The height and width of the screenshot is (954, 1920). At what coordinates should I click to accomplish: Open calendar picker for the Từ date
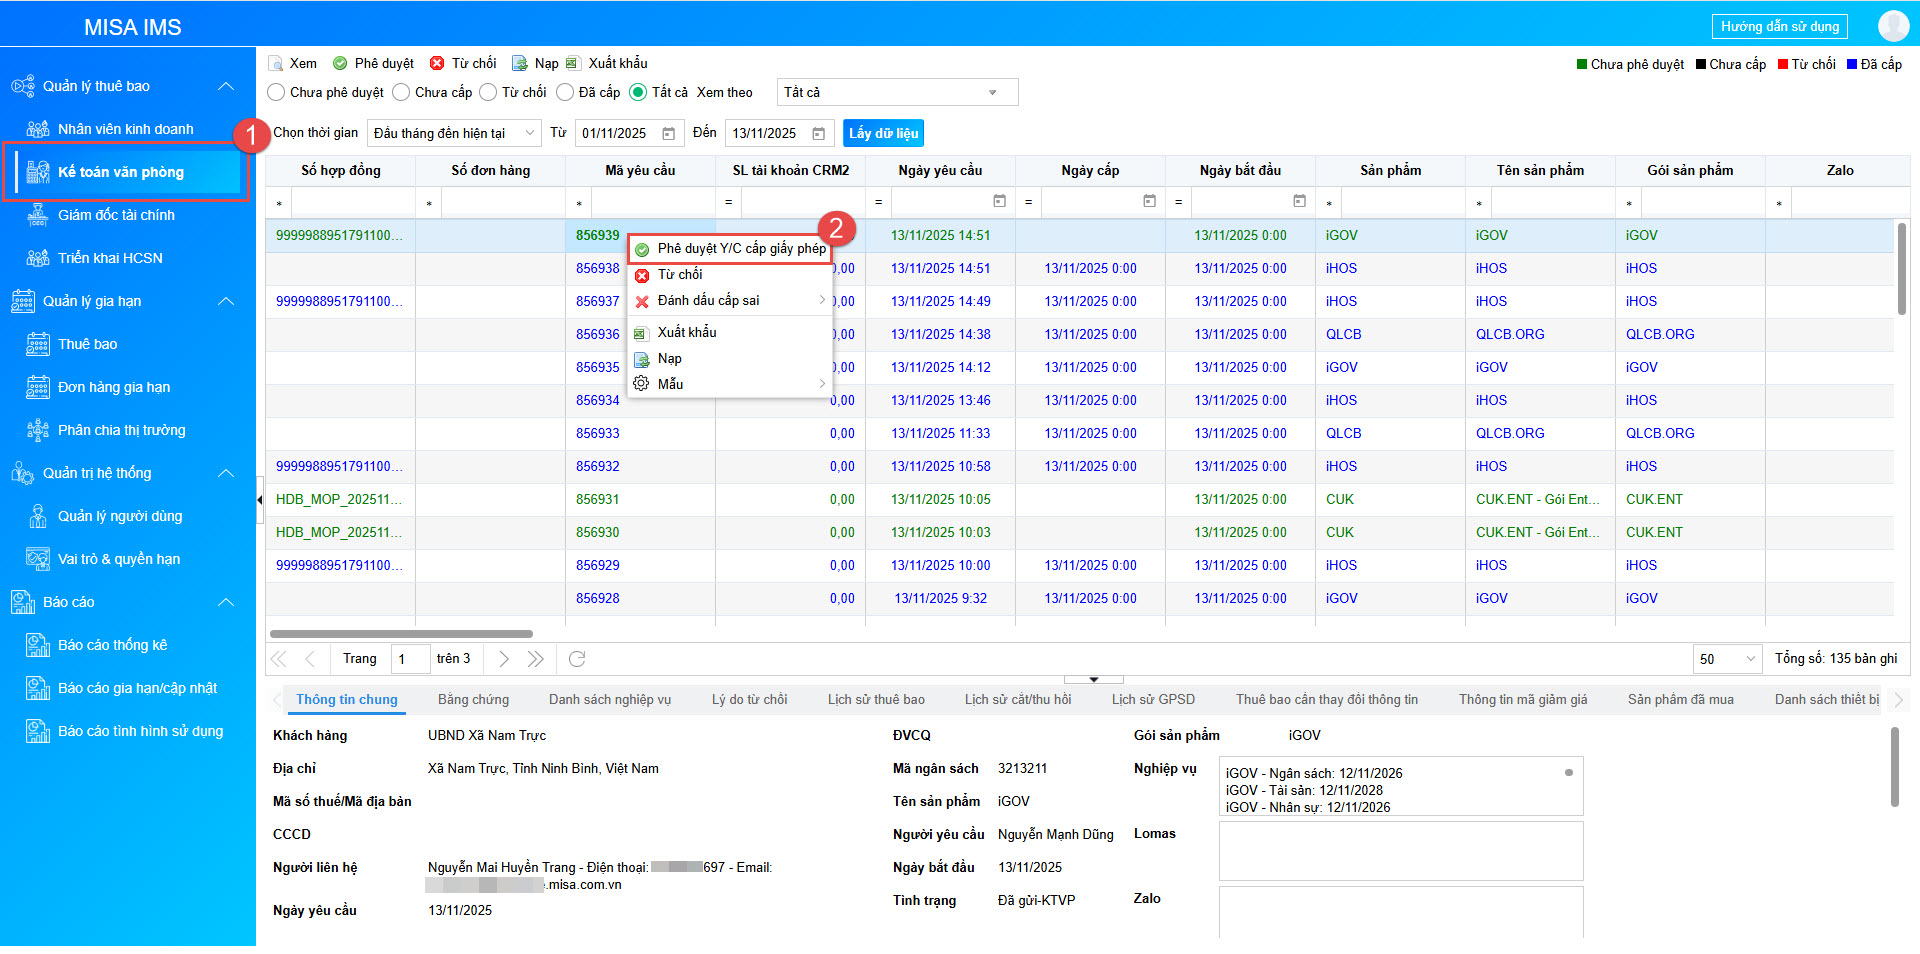[669, 133]
